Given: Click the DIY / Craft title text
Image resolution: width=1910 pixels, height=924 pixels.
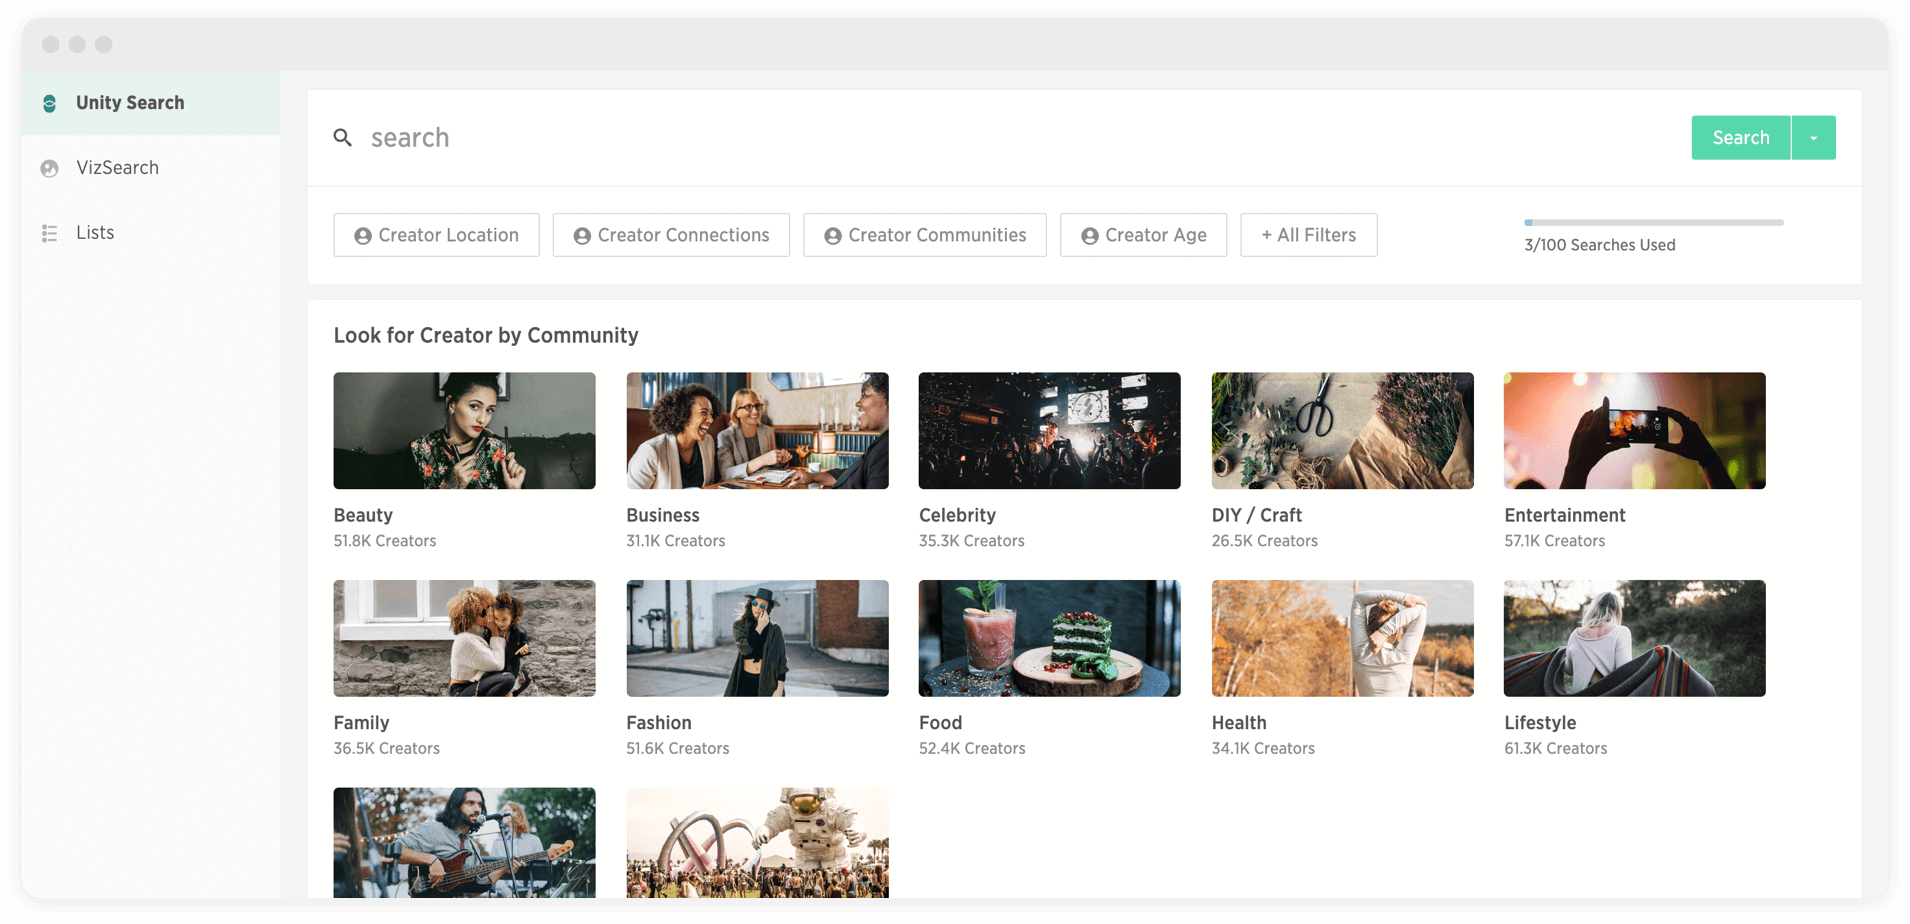Looking at the screenshot, I should [1257, 516].
